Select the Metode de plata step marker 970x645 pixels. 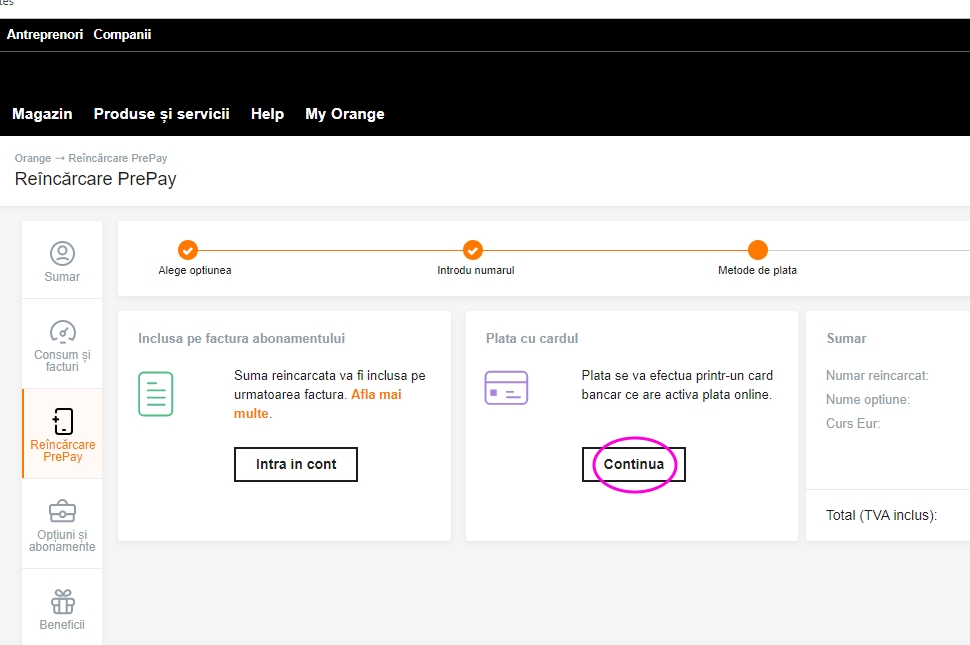point(758,250)
